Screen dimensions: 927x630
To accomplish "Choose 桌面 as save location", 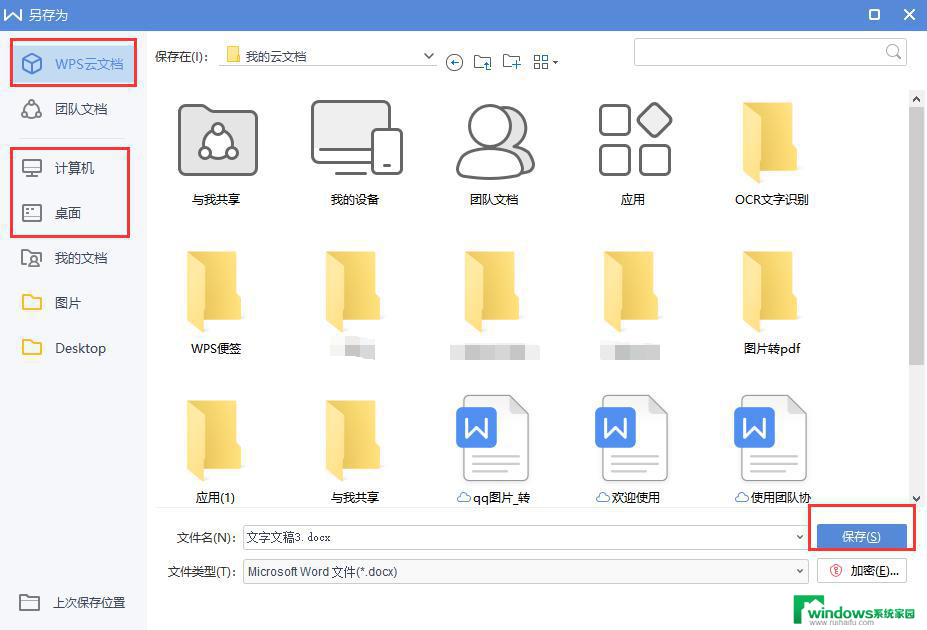I will [x=51, y=213].
